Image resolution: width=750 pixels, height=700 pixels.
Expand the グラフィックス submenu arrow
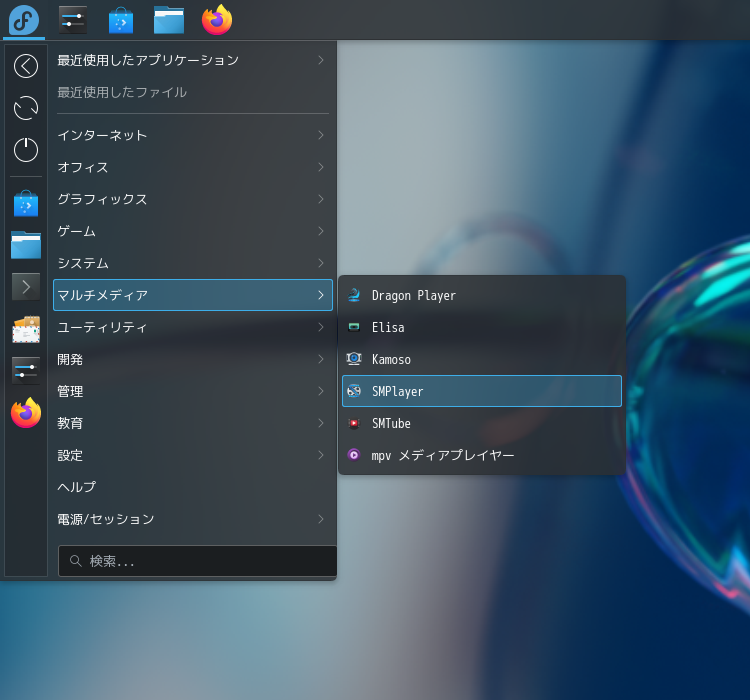coord(321,199)
